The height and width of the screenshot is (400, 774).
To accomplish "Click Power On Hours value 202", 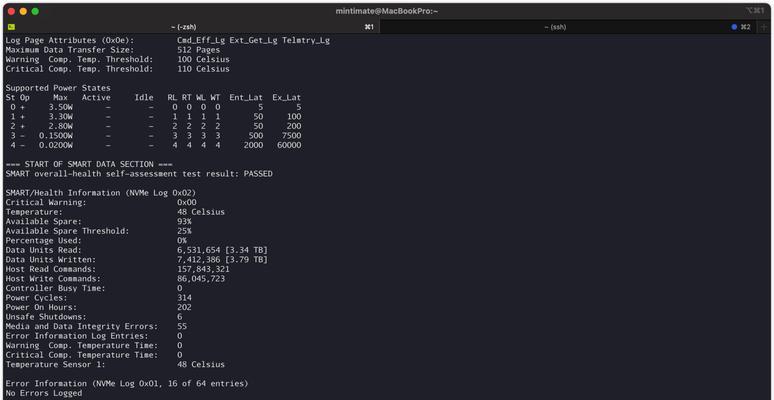I will 184,307.
